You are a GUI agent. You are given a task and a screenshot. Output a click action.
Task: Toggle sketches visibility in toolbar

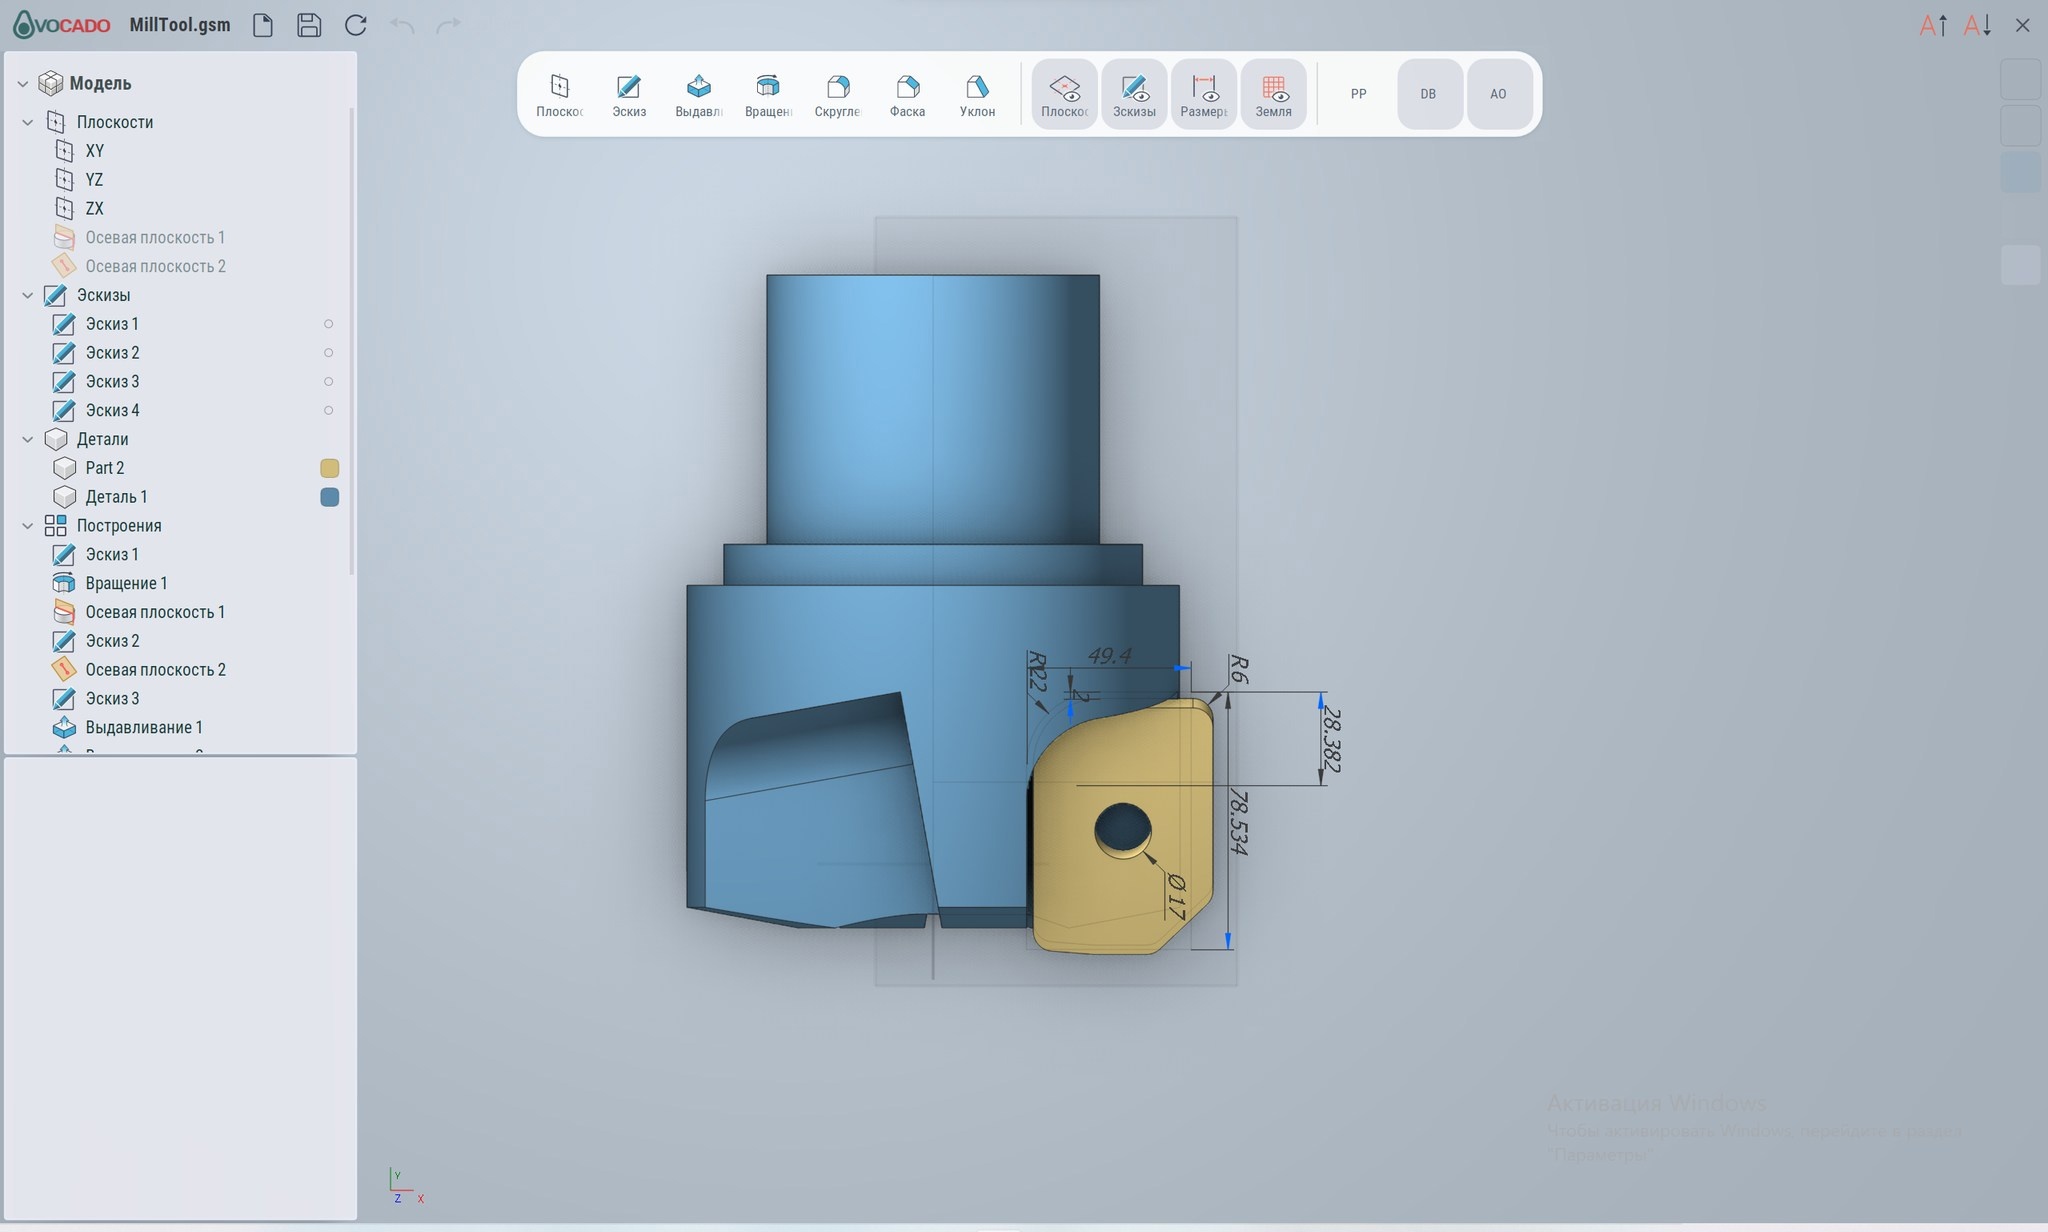(x=1134, y=94)
